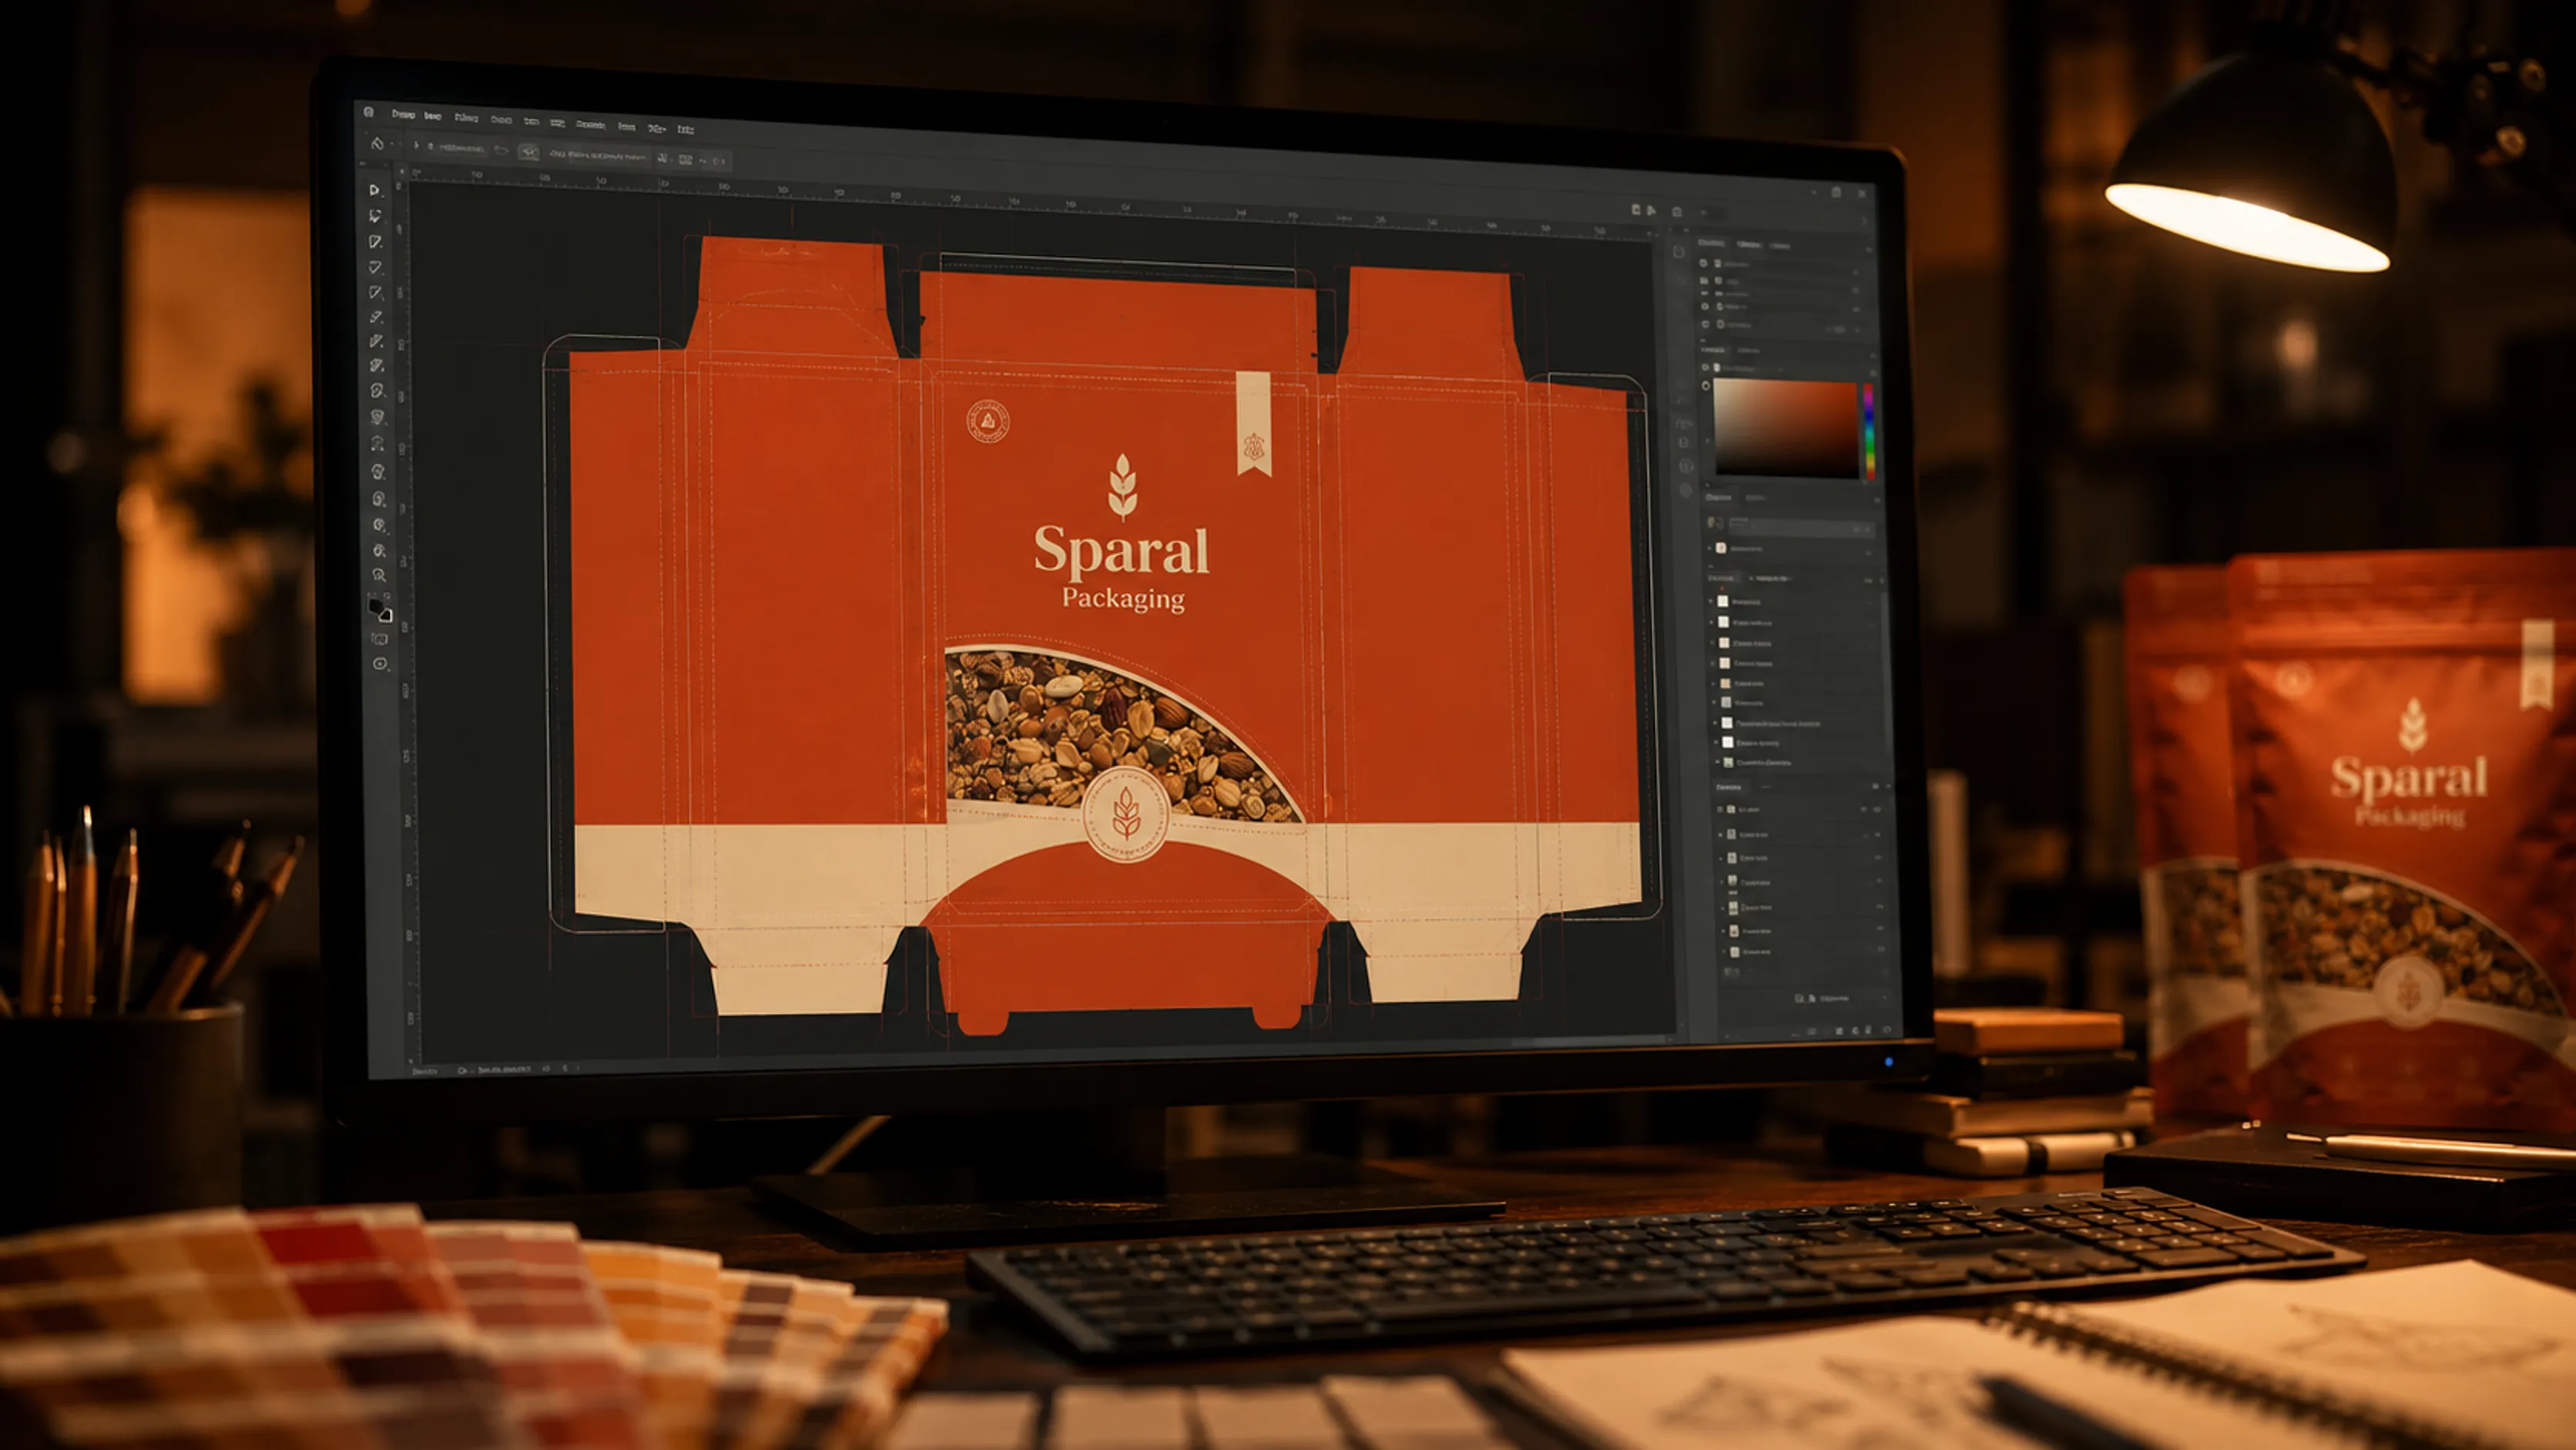This screenshot has height=1450, width=2576.
Task: Click the rectangle mode icon below the color swatches
Action: point(379,639)
